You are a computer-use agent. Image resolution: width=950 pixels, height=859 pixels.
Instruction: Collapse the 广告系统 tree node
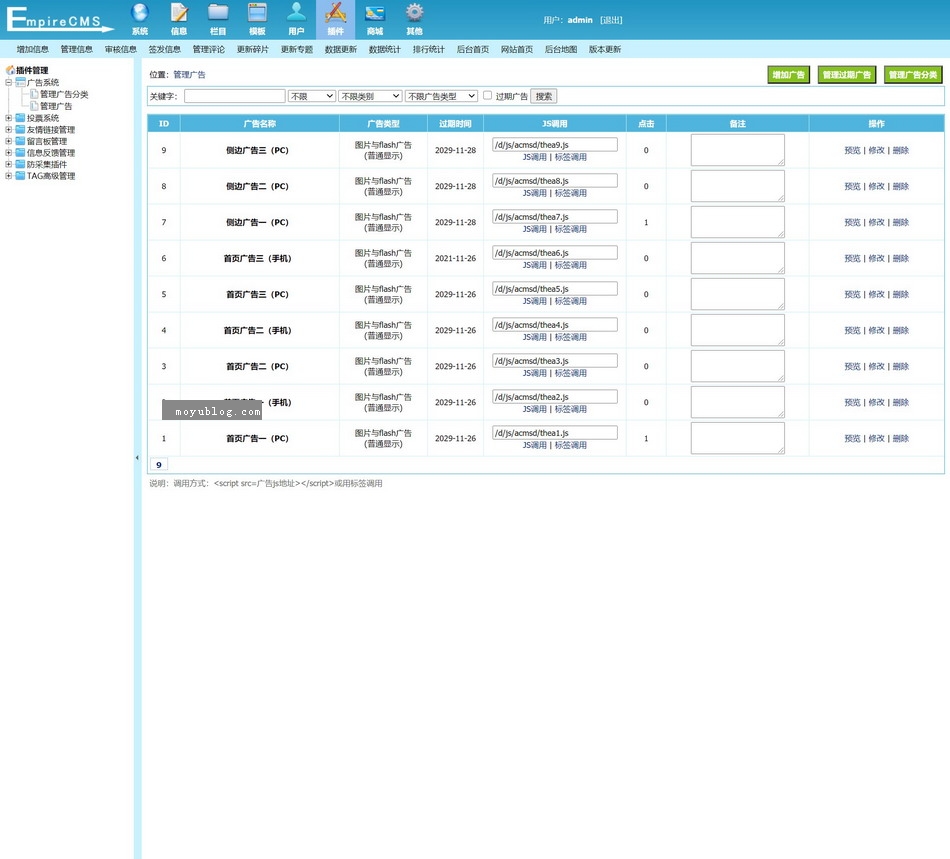(8, 82)
